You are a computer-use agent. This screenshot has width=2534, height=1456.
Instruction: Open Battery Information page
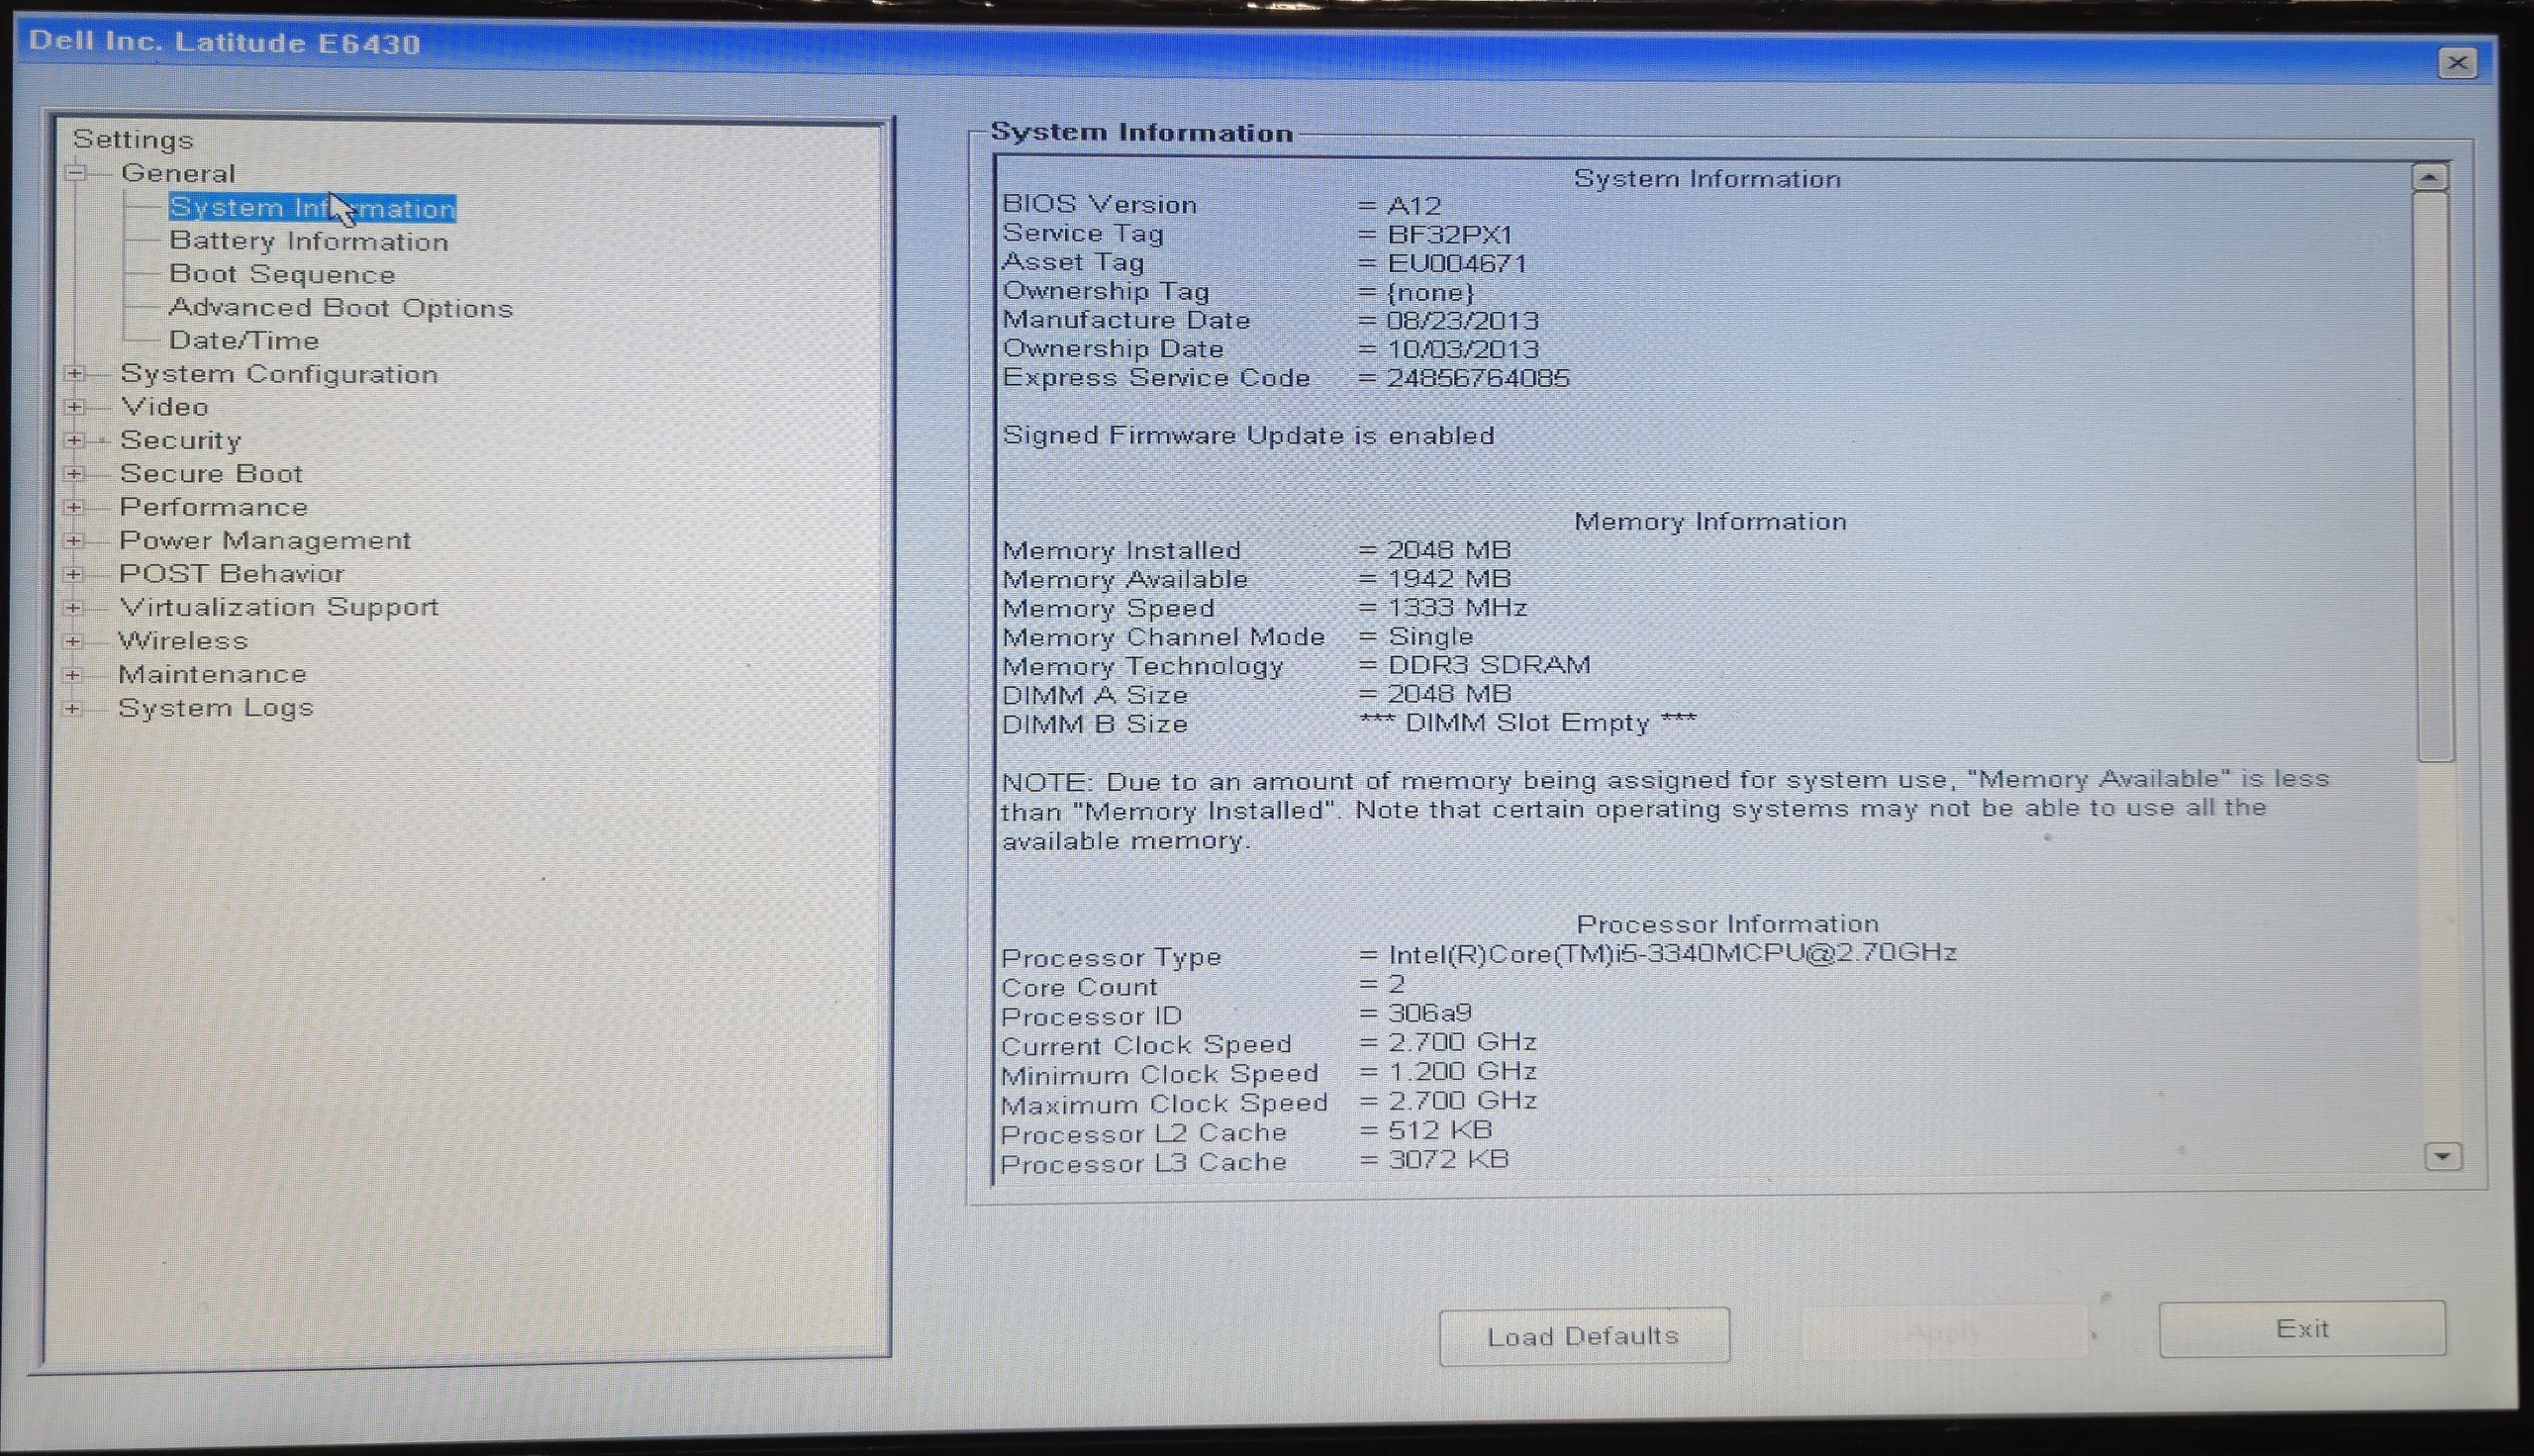[x=308, y=242]
